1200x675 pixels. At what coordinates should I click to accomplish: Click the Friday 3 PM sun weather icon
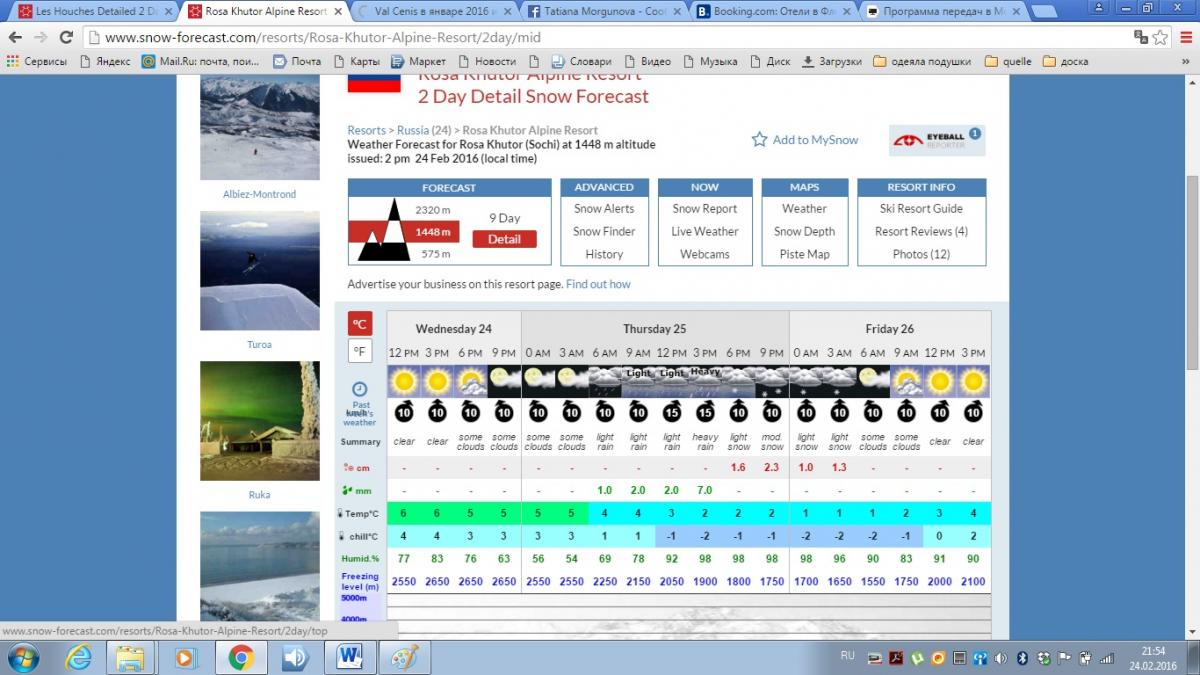pyautogui.click(x=973, y=380)
